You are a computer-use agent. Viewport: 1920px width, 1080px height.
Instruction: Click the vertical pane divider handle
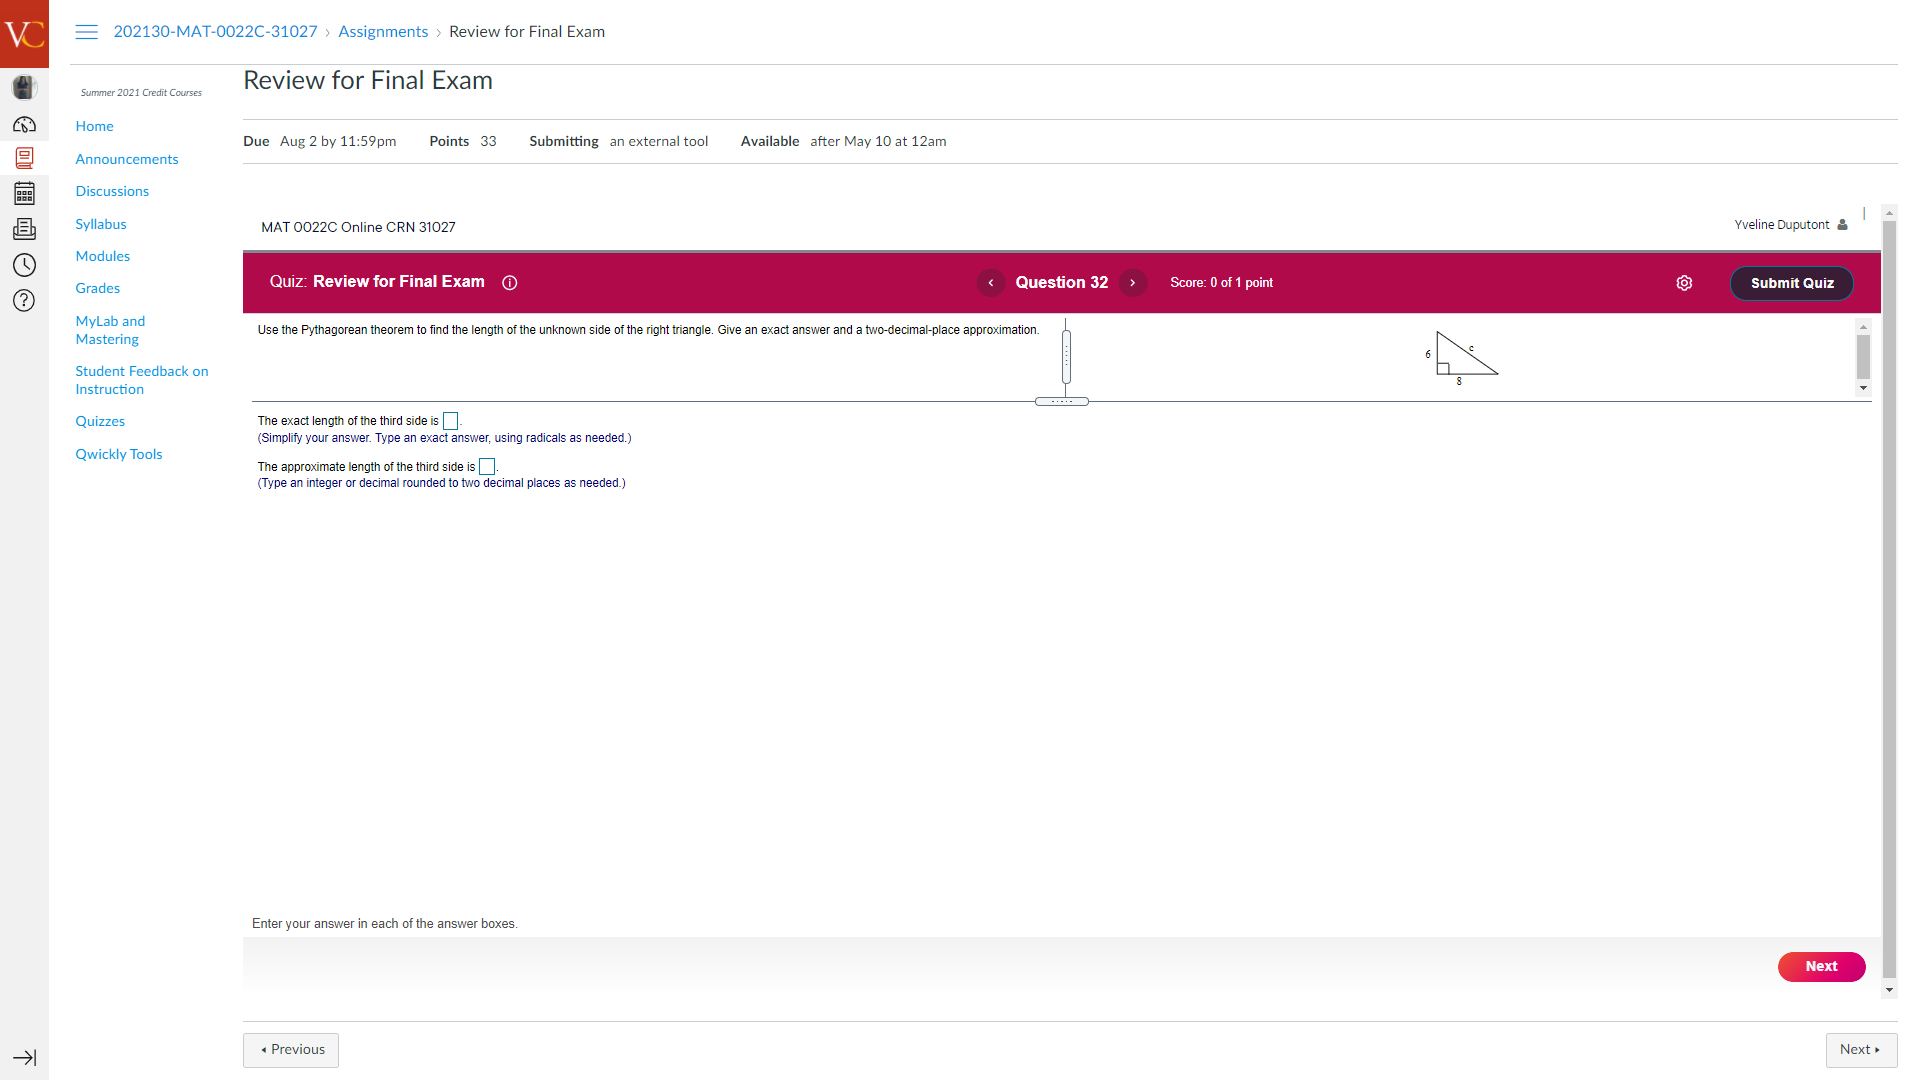click(1066, 356)
